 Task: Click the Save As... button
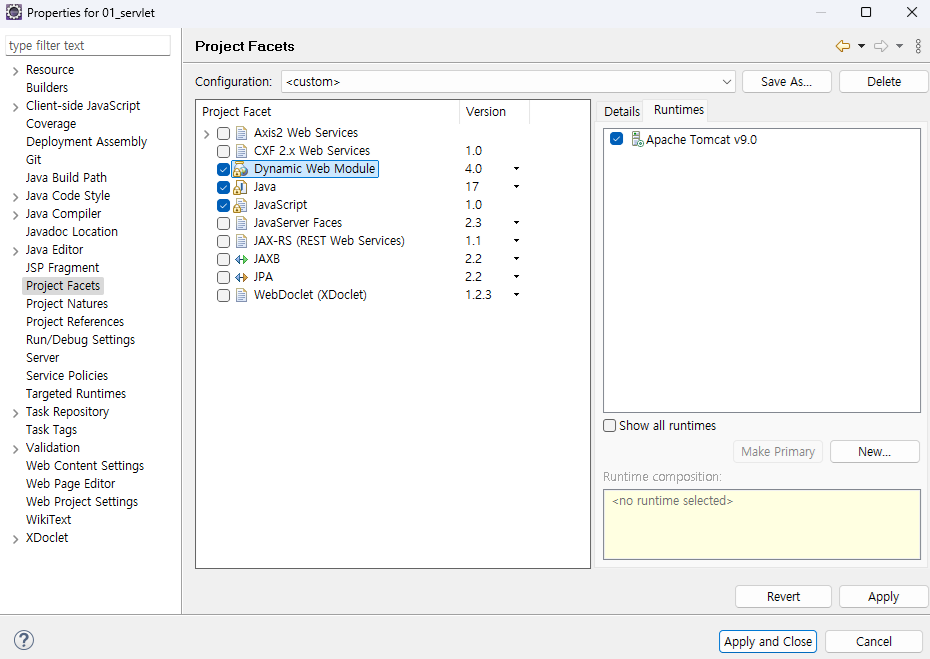click(786, 82)
